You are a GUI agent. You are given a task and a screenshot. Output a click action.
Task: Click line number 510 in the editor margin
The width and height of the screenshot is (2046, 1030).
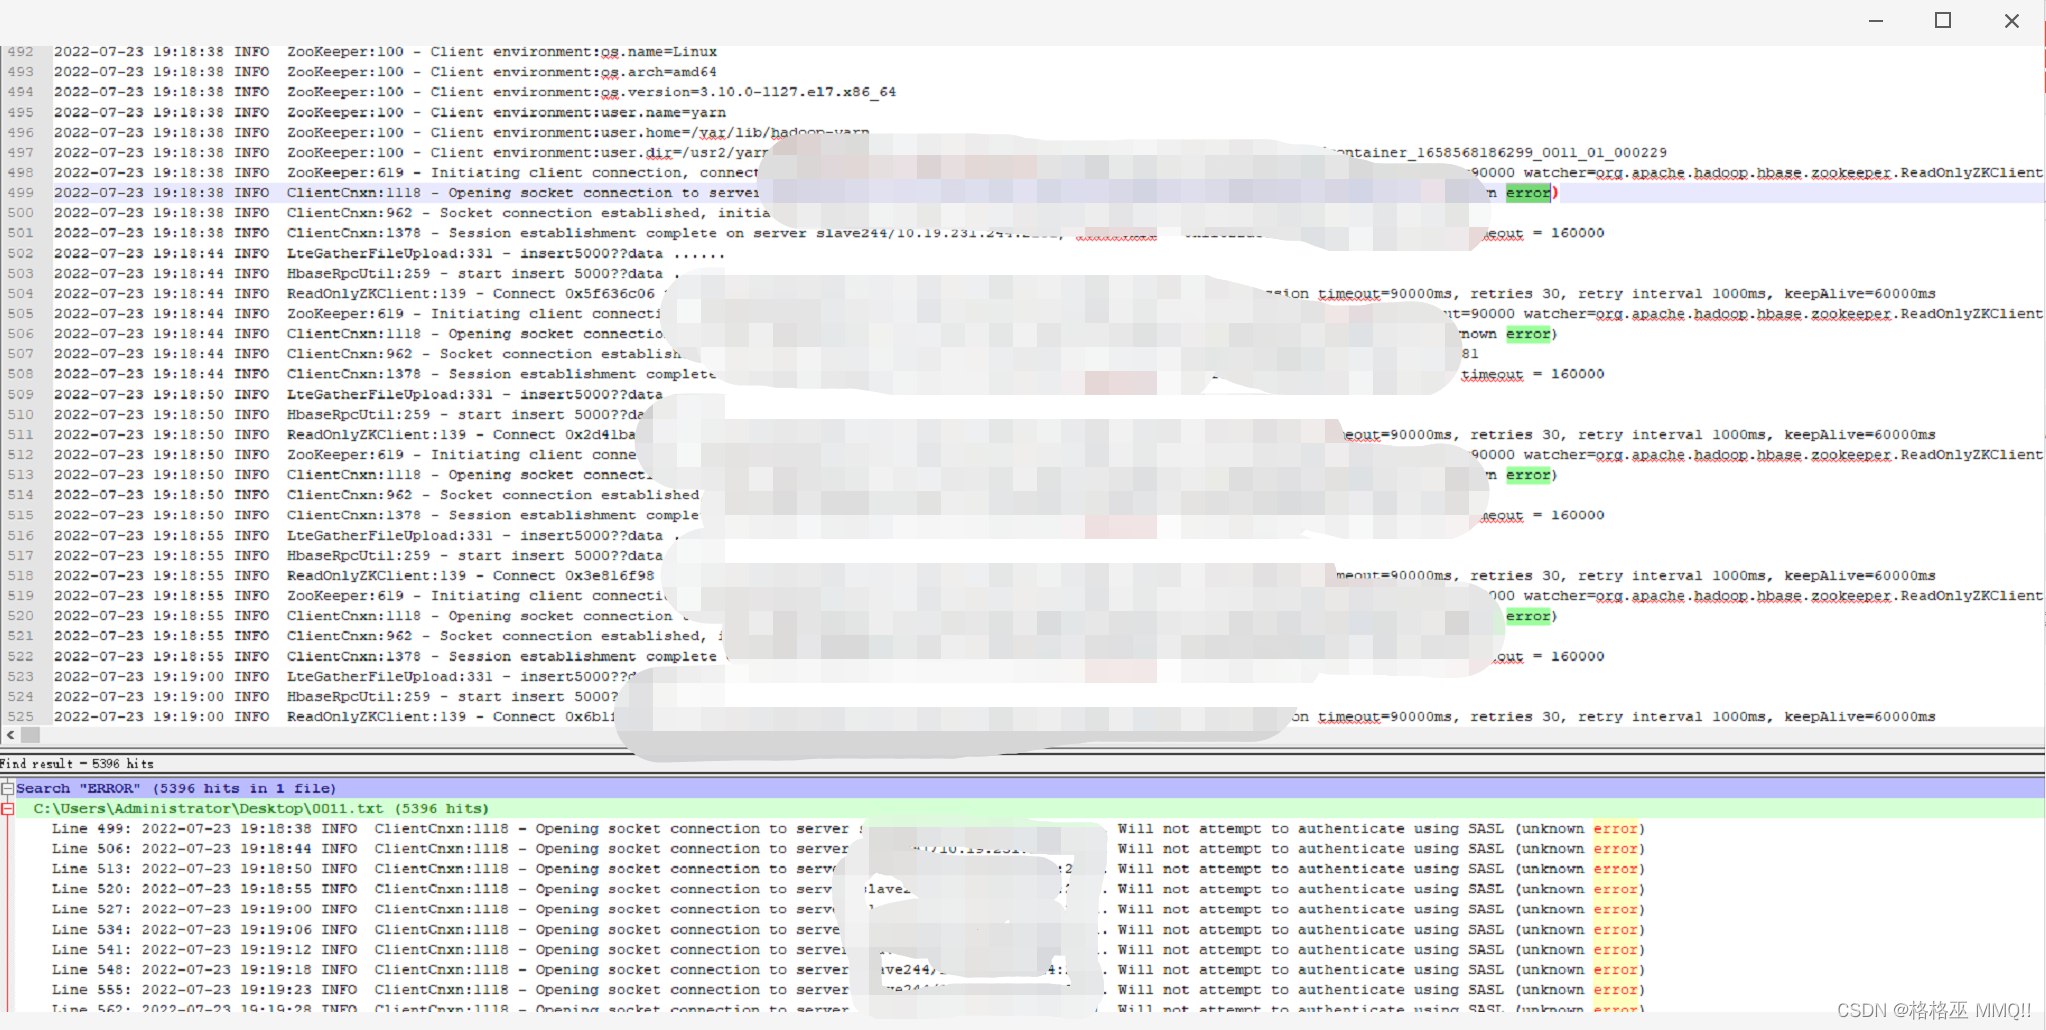(x=20, y=415)
